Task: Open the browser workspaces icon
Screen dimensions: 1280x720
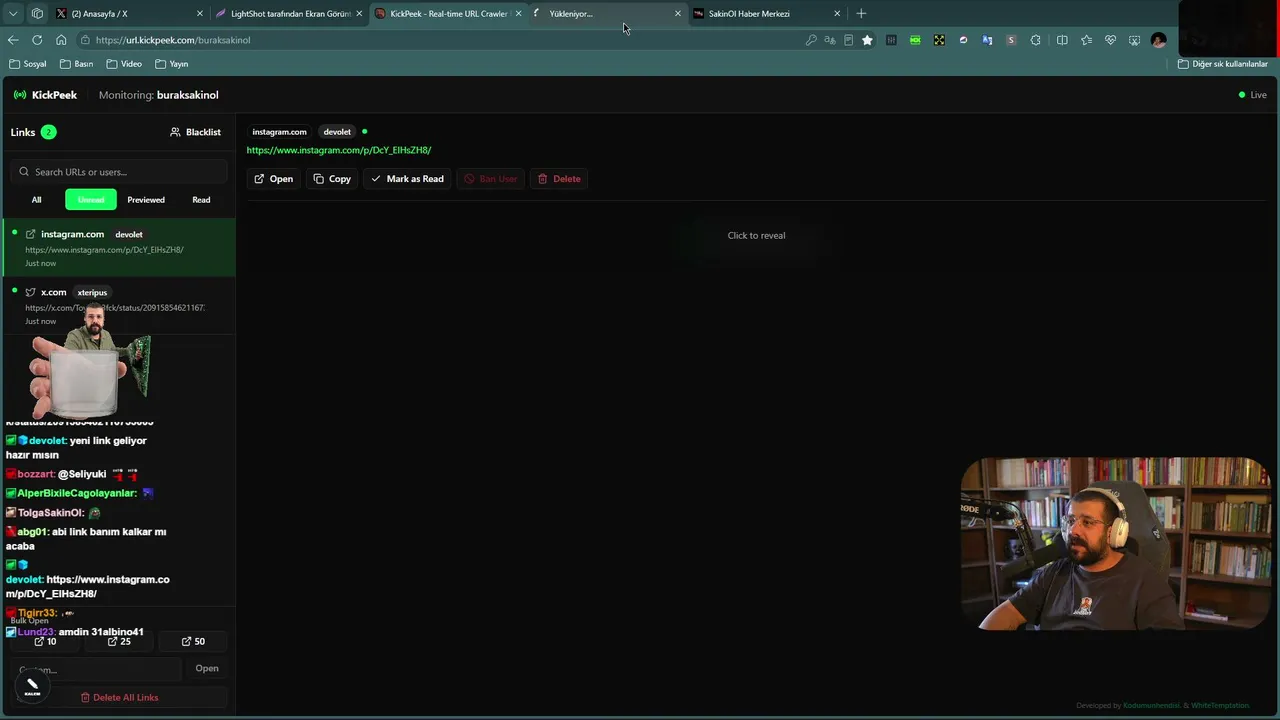Action: (x=37, y=14)
